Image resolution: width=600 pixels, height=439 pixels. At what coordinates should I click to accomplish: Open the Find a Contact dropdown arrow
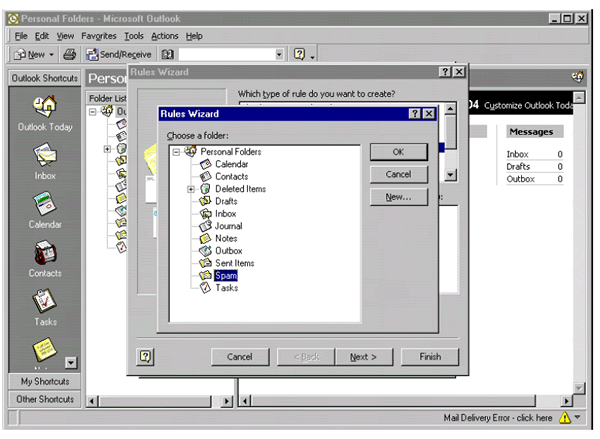(x=279, y=54)
